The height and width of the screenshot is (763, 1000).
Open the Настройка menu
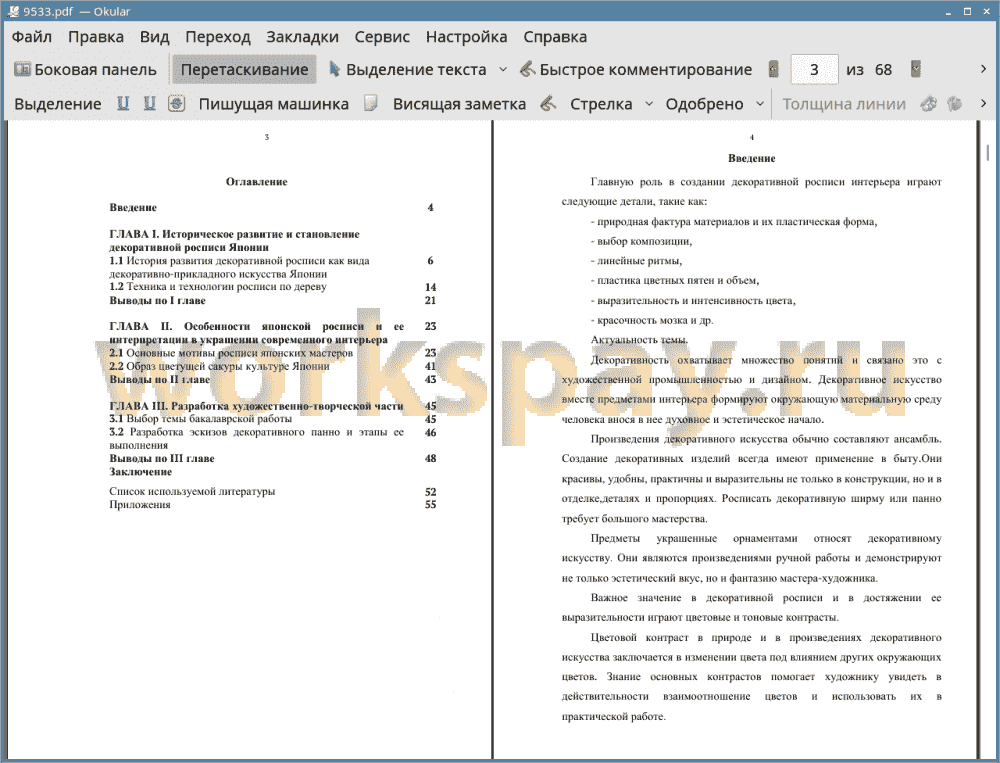pyautogui.click(x=466, y=37)
